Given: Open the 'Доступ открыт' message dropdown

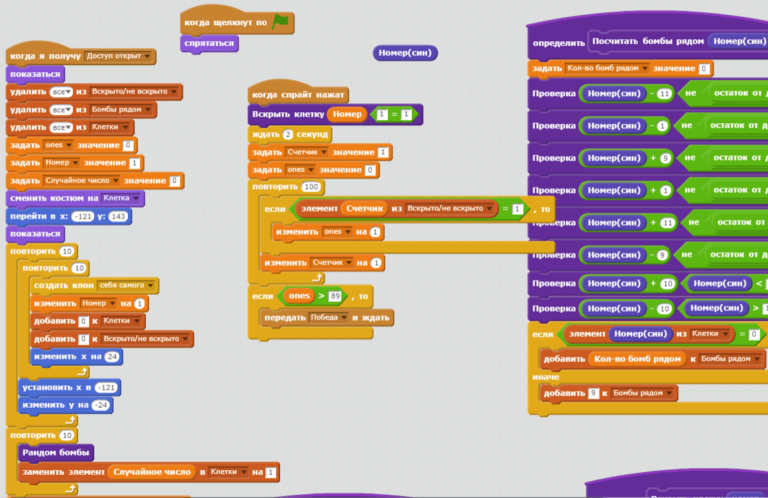Looking at the screenshot, I should click(x=147, y=56).
